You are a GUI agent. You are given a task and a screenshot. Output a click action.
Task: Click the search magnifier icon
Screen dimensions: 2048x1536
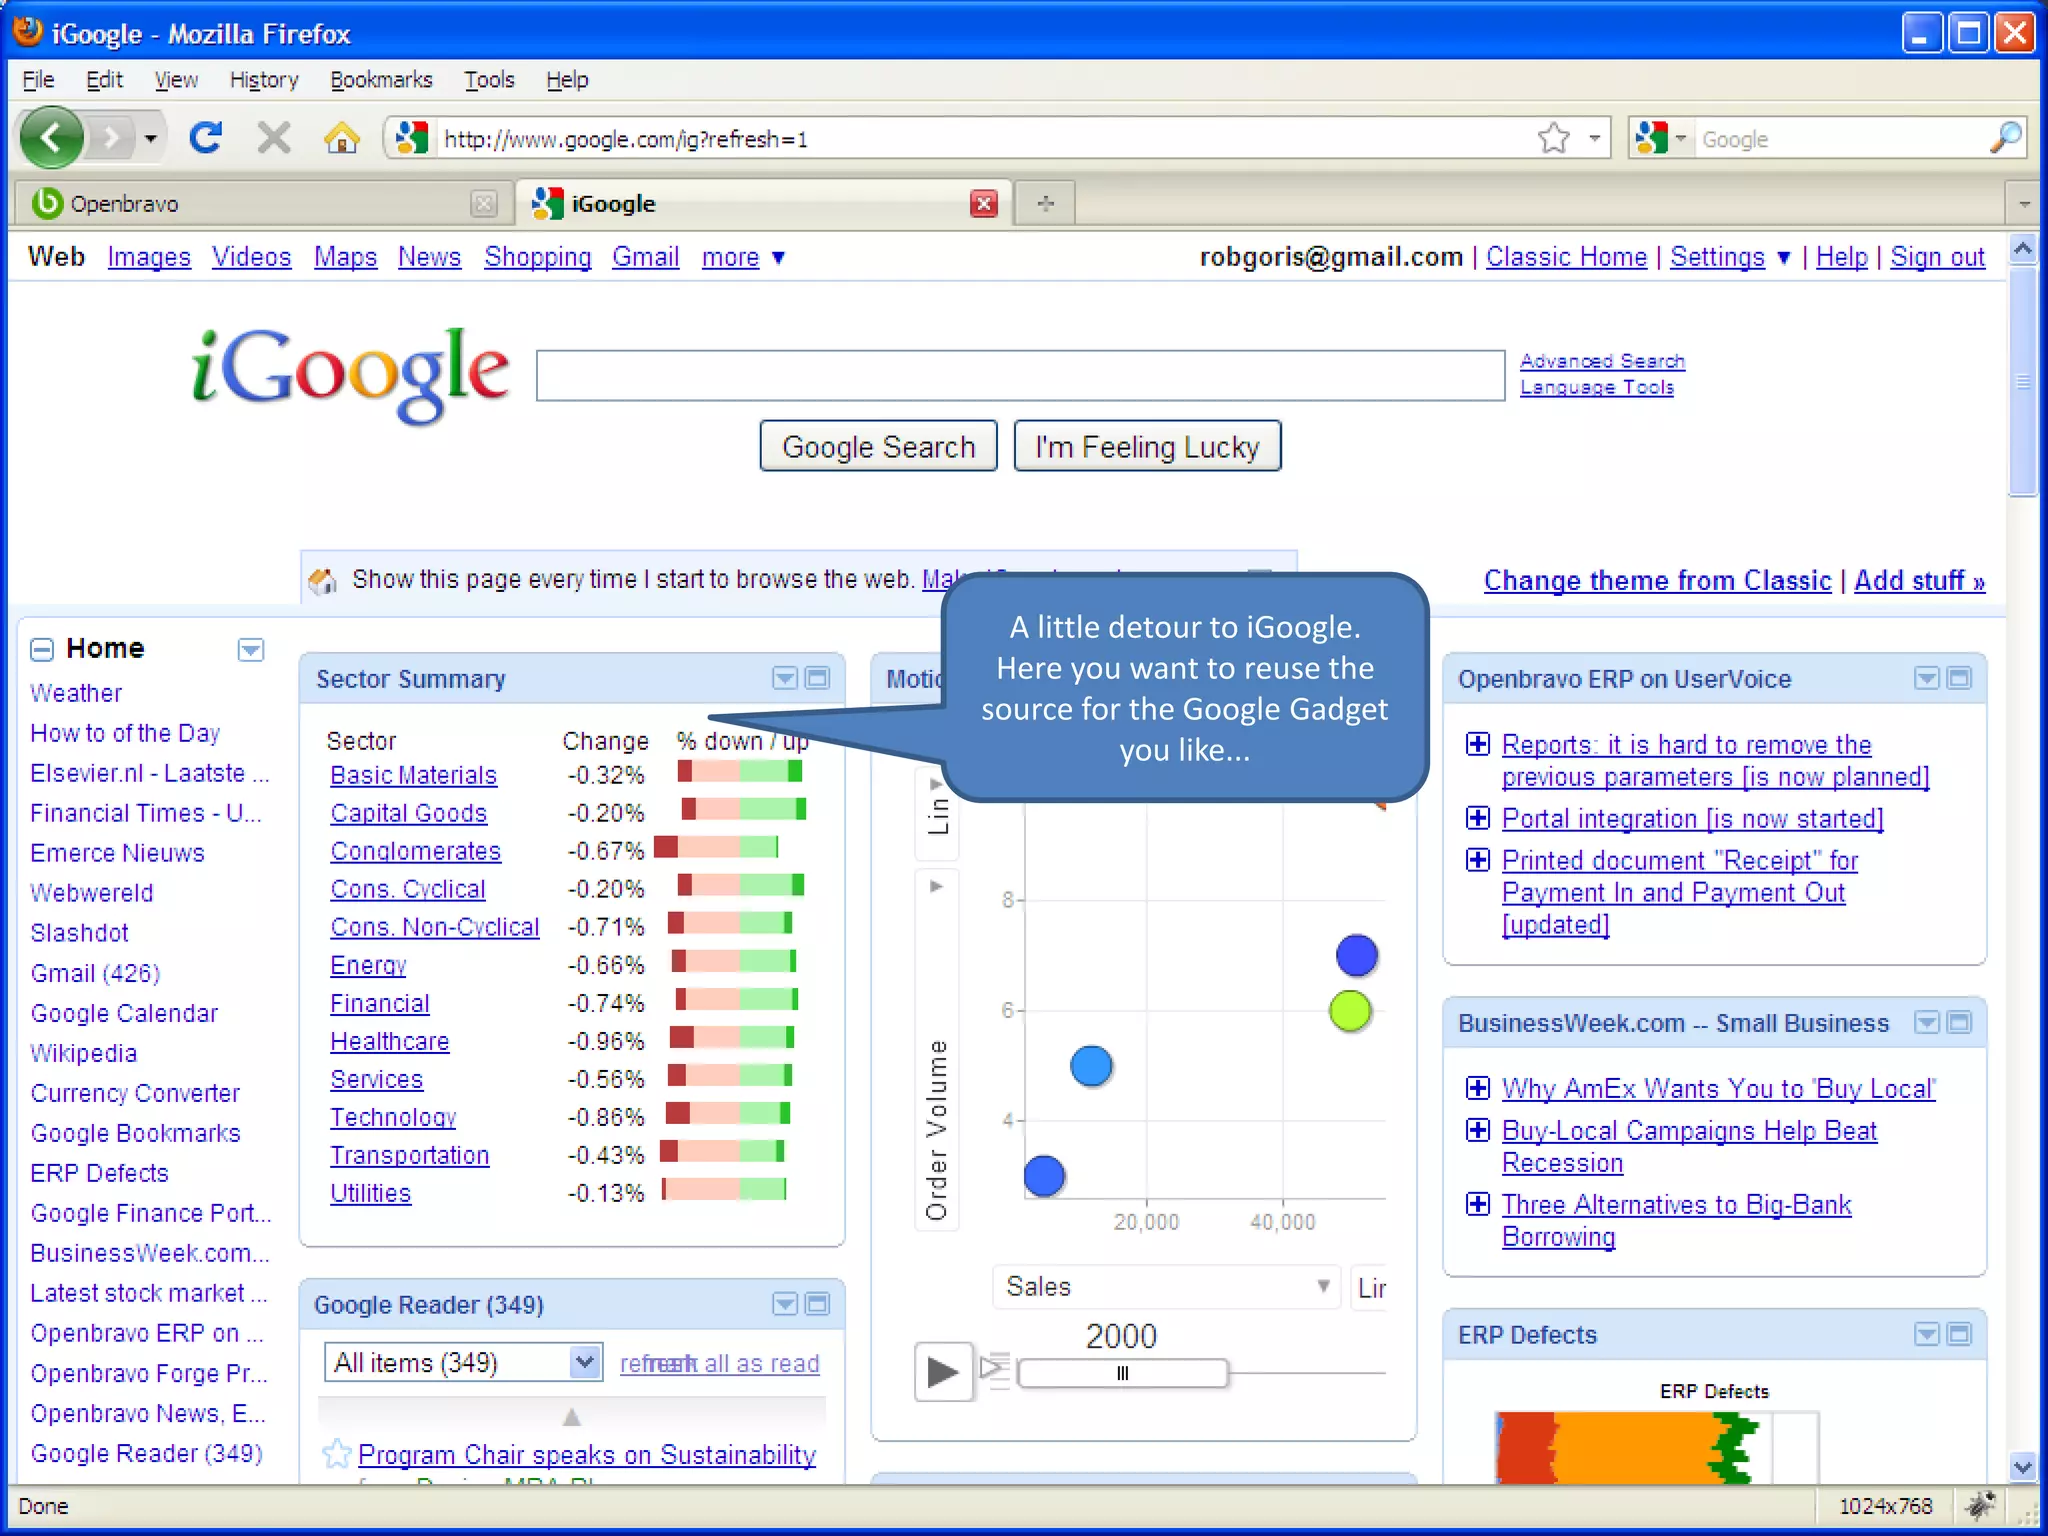coord(2006,138)
